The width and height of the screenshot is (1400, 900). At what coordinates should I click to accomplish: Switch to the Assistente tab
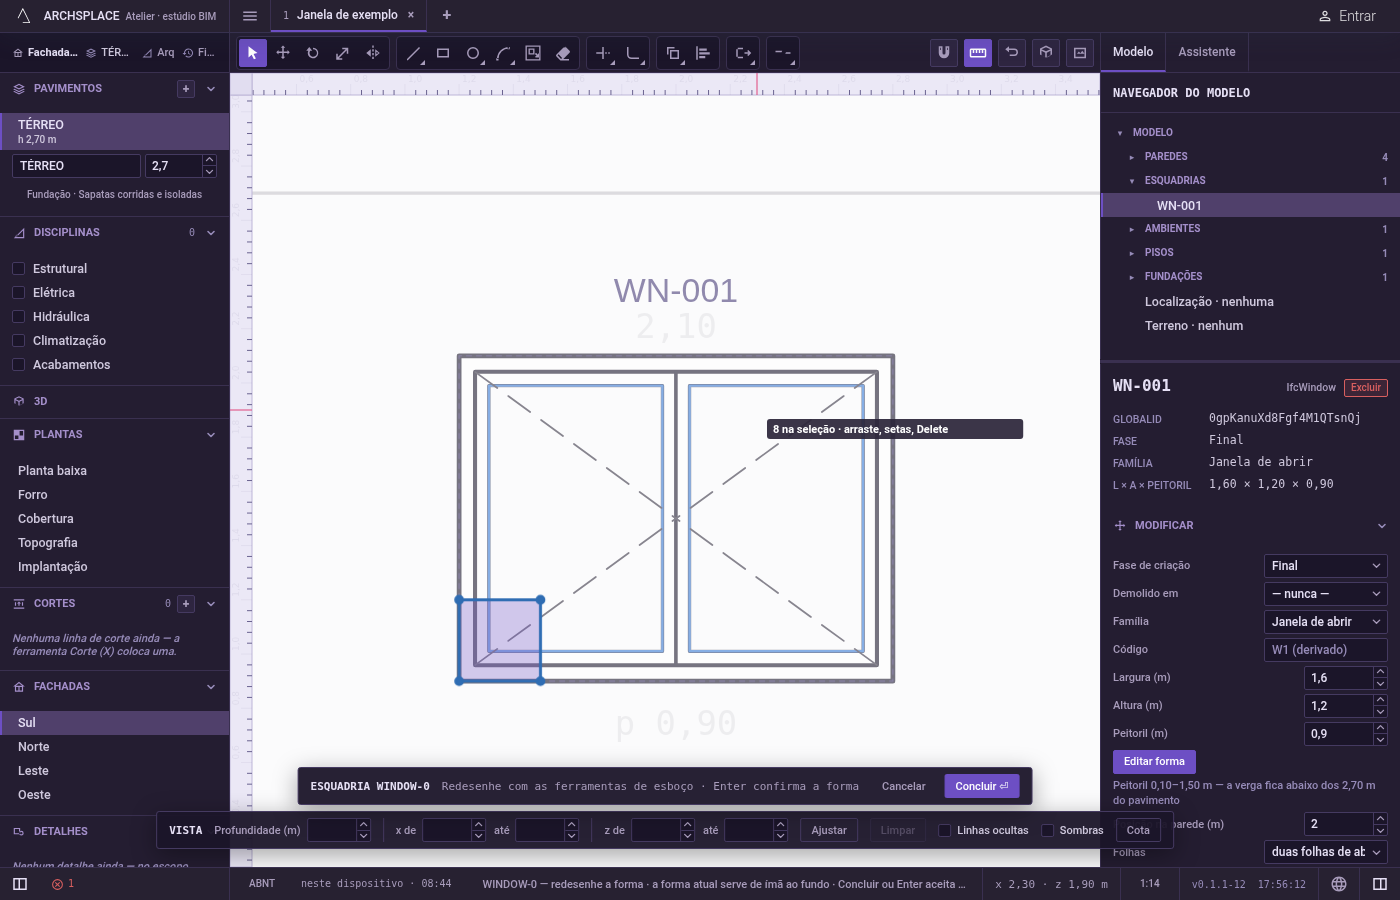tap(1206, 52)
